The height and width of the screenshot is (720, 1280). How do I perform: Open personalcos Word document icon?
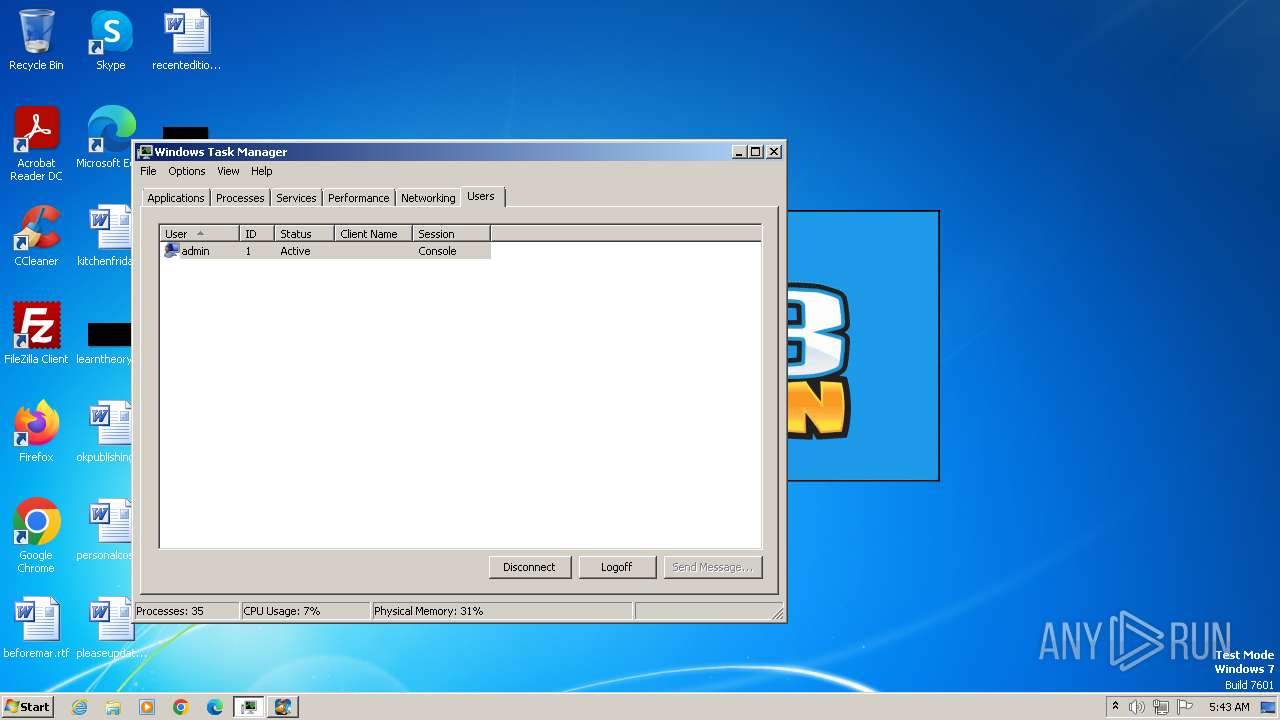(106, 530)
